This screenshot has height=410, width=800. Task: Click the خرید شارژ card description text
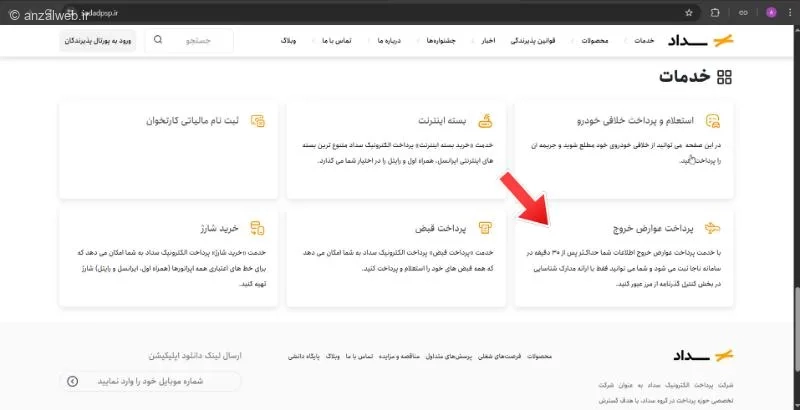[172, 268]
